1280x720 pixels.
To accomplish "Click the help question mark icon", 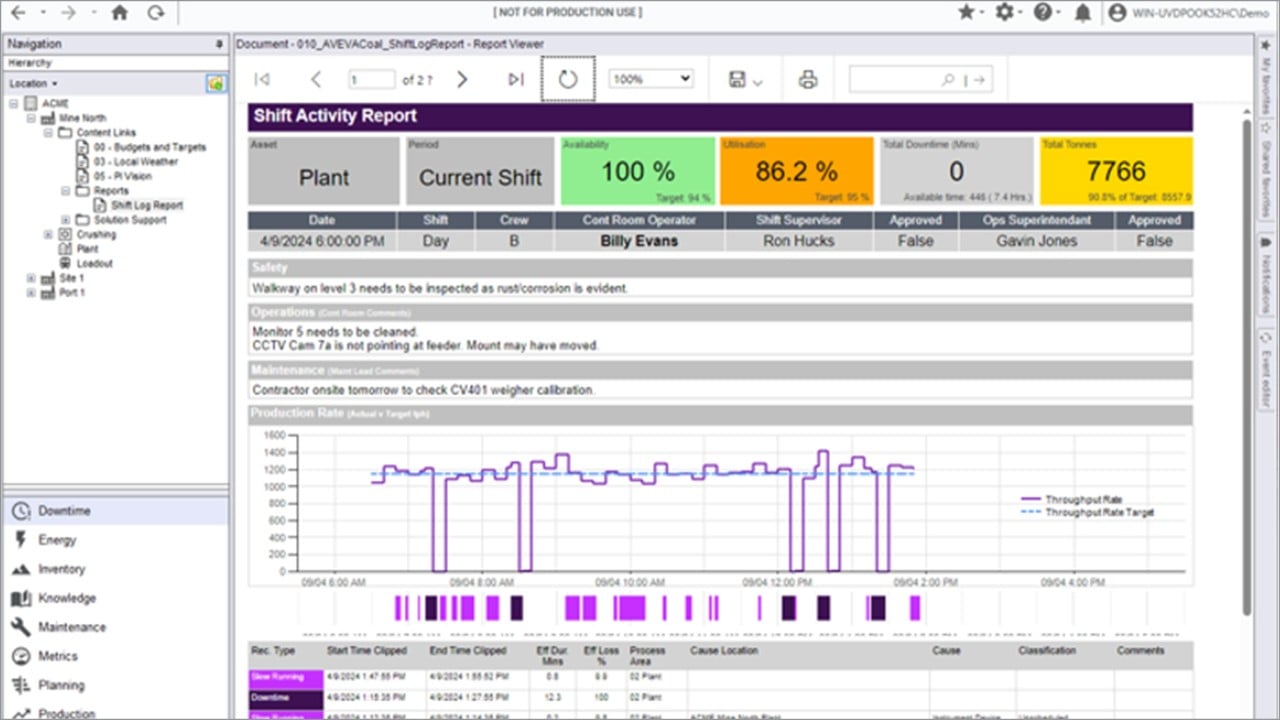I will coord(1042,13).
